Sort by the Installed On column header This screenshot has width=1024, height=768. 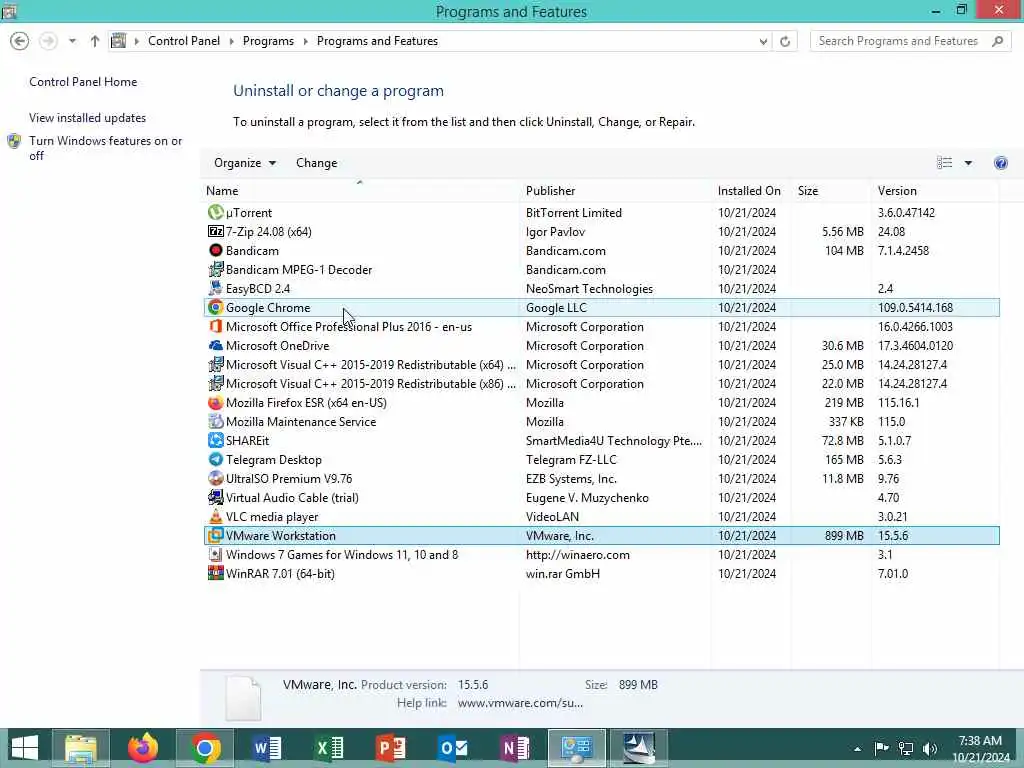tap(752, 191)
